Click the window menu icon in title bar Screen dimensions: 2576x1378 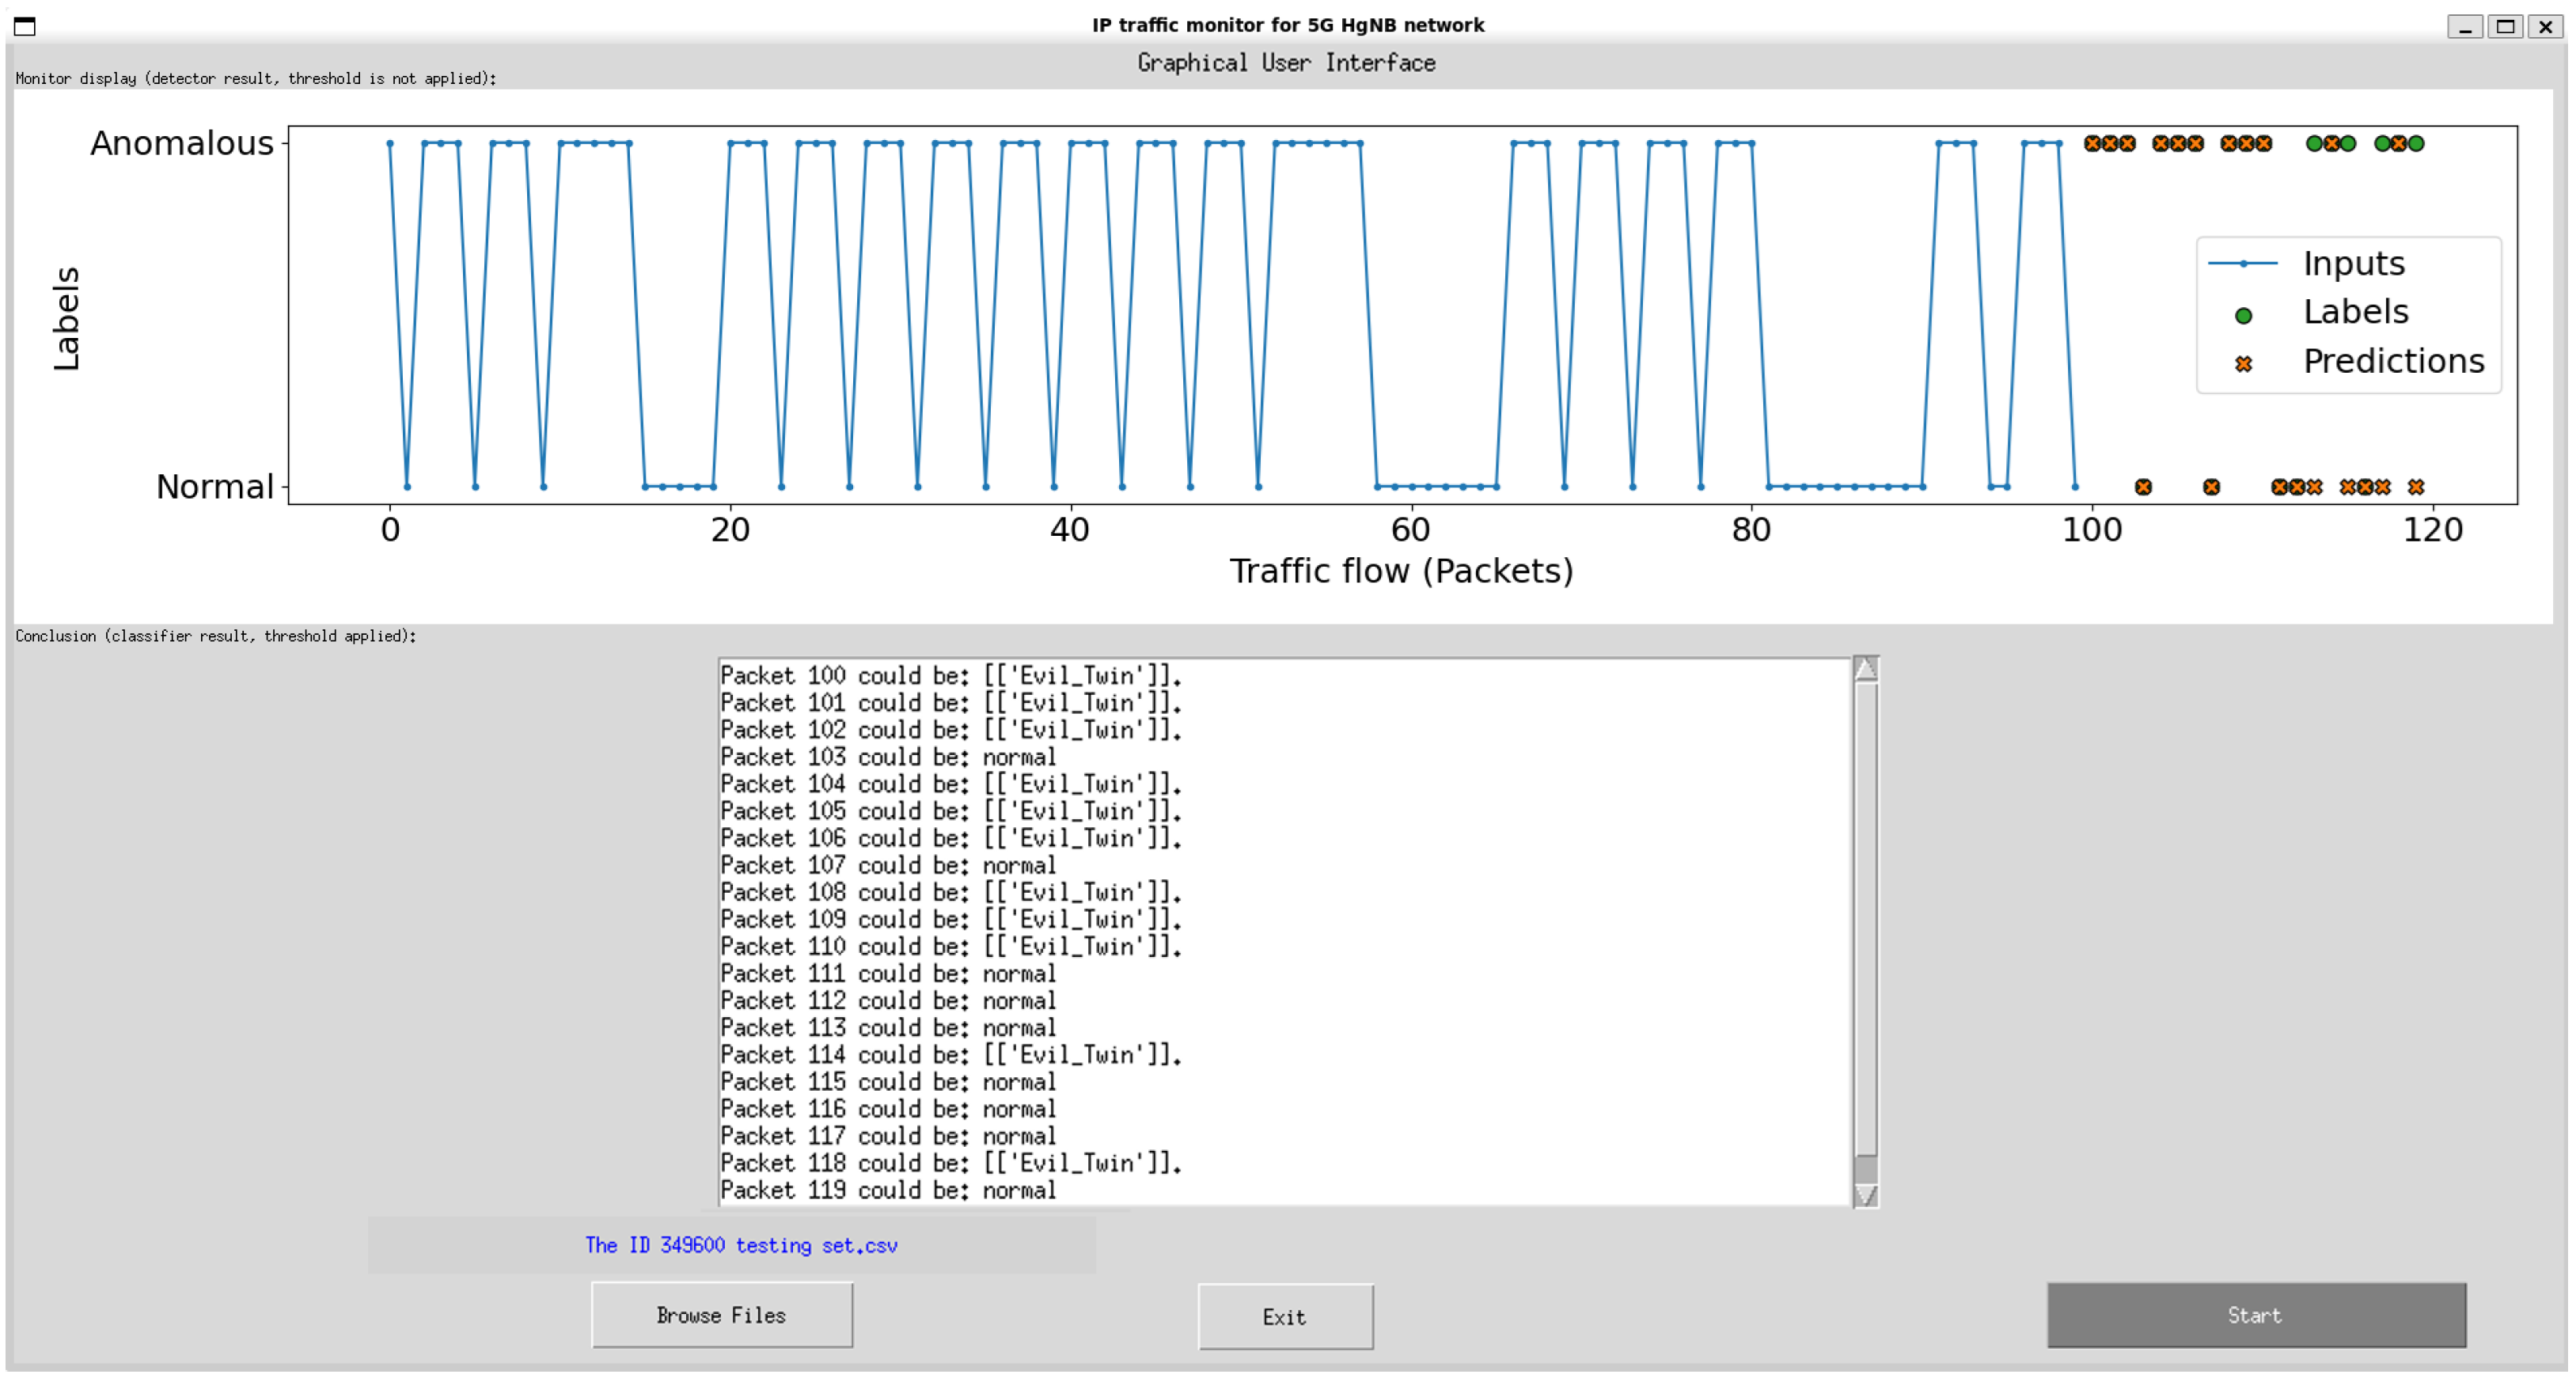[25, 26]
